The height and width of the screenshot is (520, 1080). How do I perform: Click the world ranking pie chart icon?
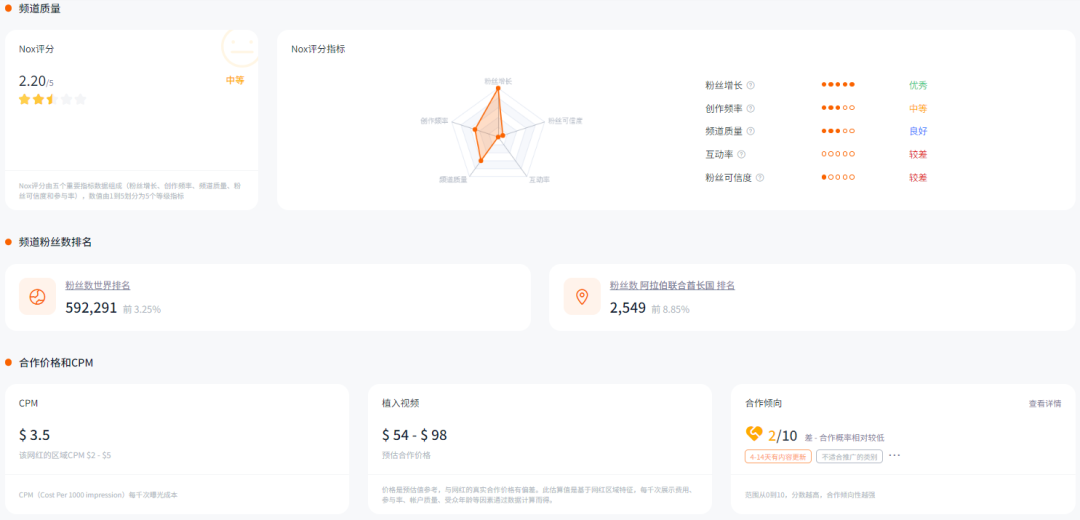(x=37, y=297)
